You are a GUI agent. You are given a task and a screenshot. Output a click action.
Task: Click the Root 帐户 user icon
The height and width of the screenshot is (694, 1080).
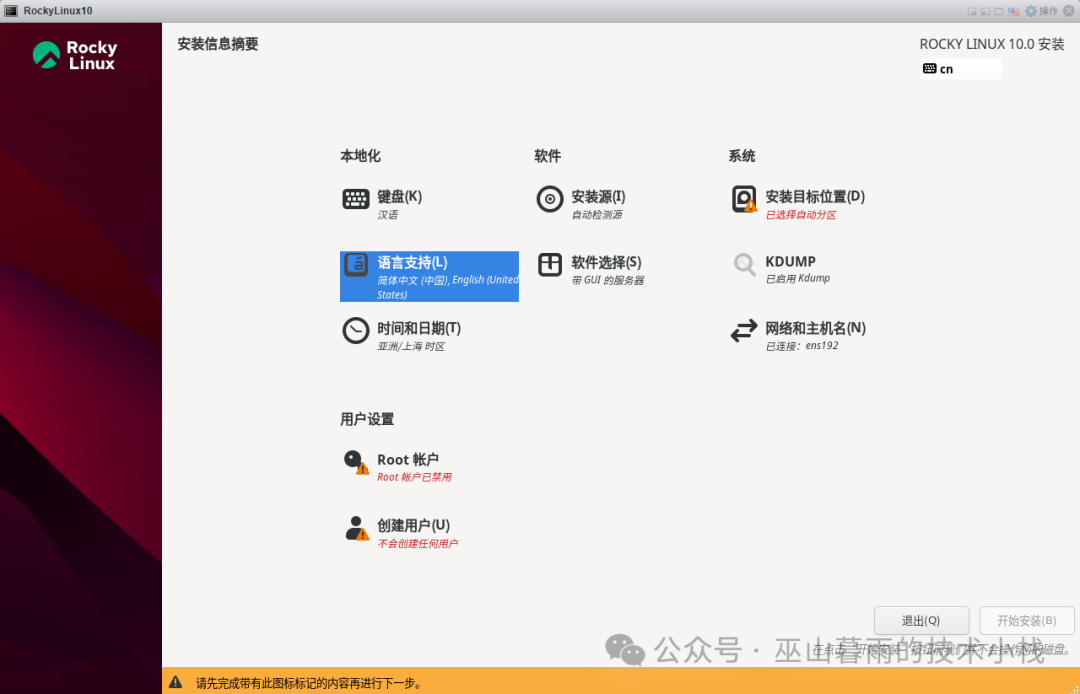[x=356, y=463]
